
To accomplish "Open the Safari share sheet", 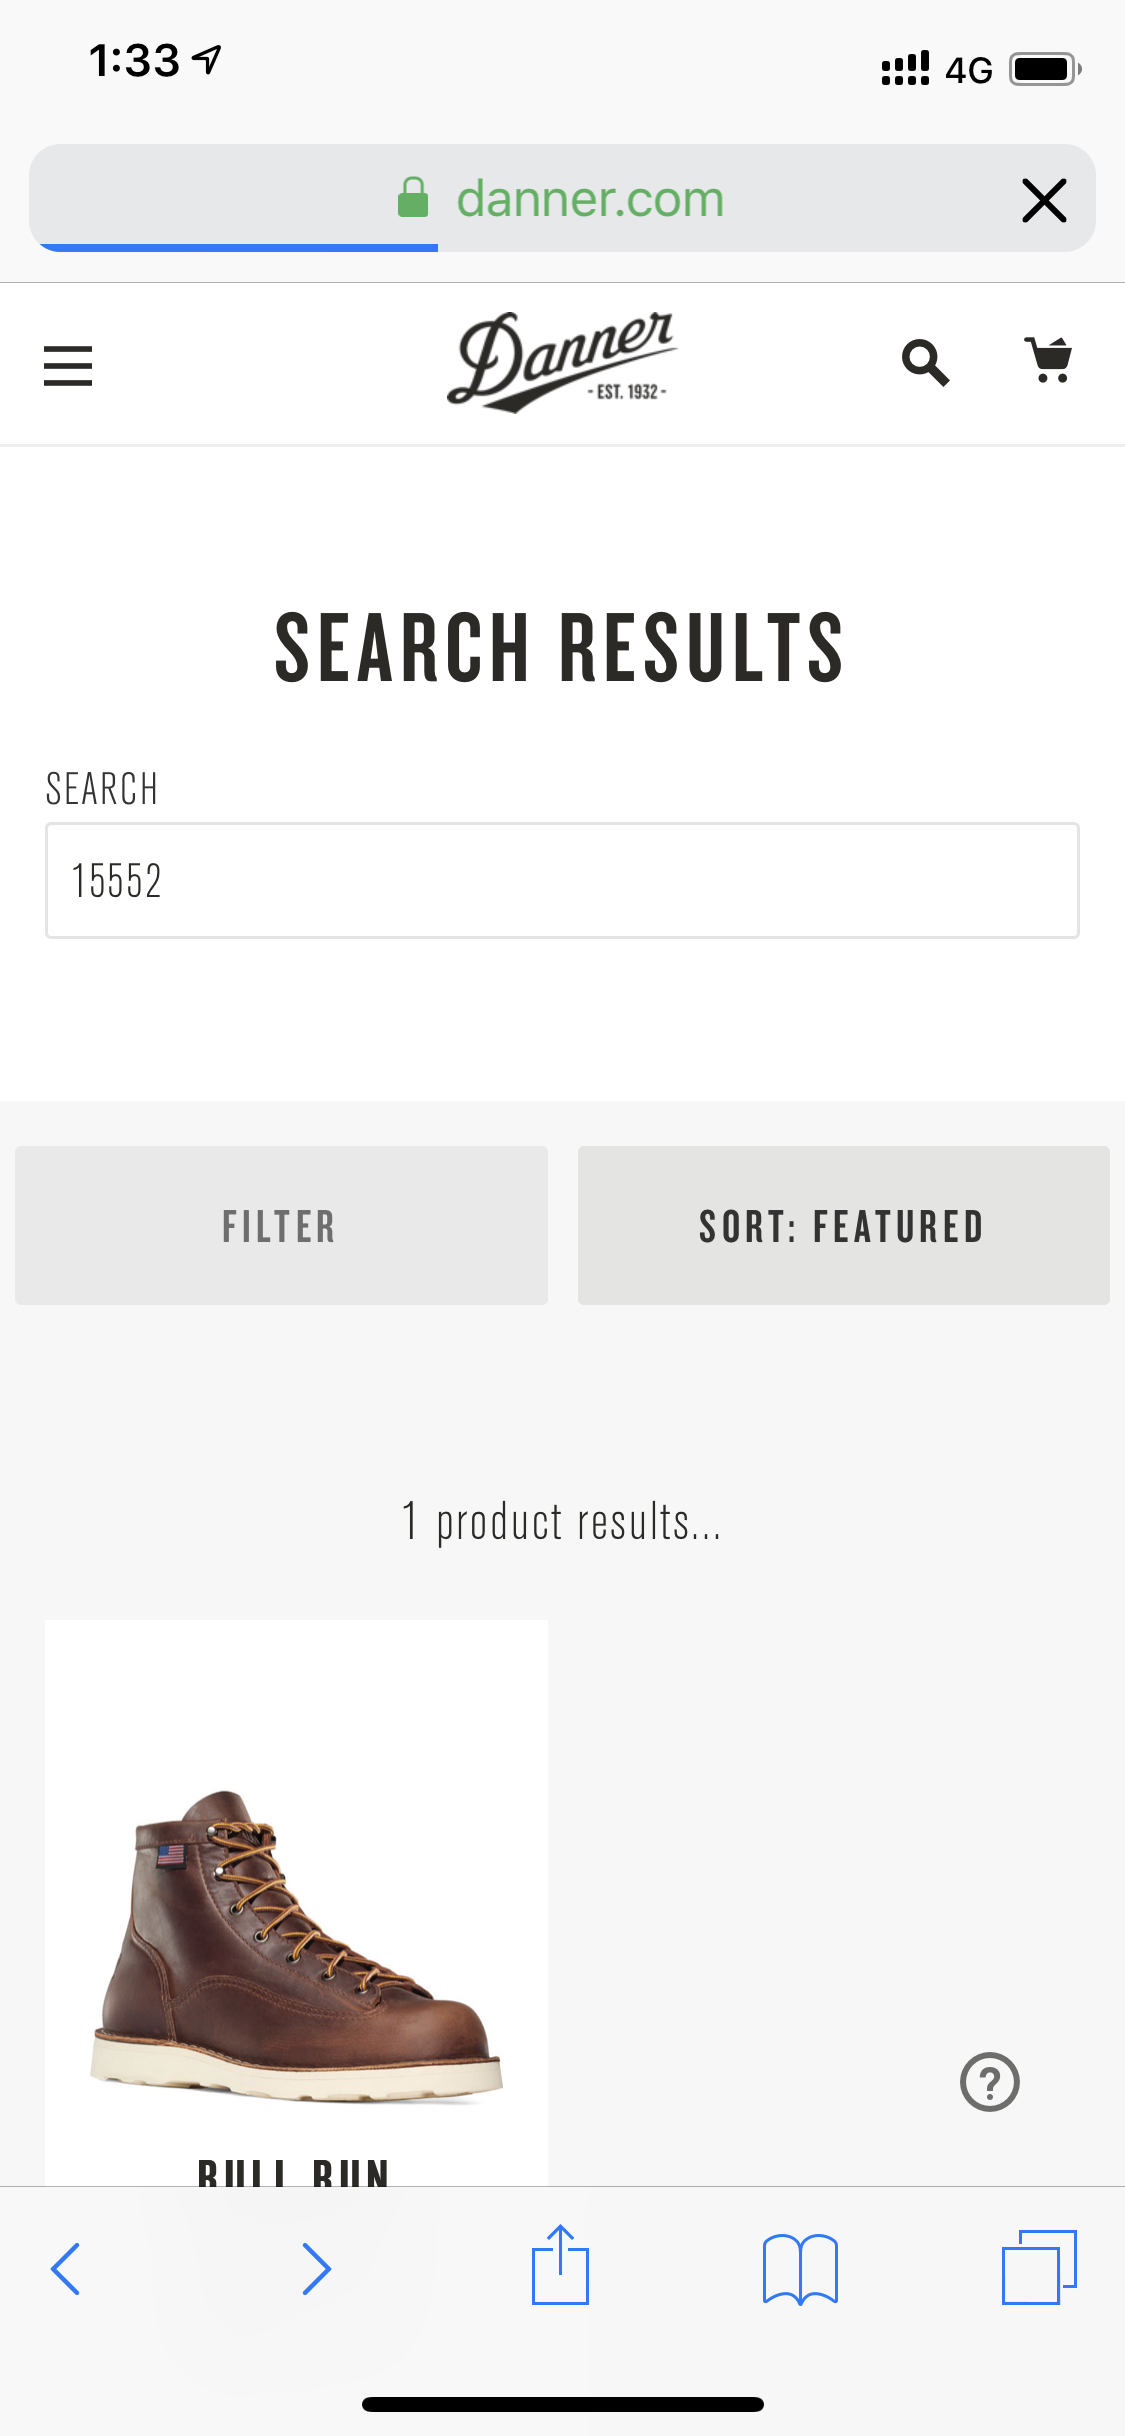I will tap(560, 2266).
